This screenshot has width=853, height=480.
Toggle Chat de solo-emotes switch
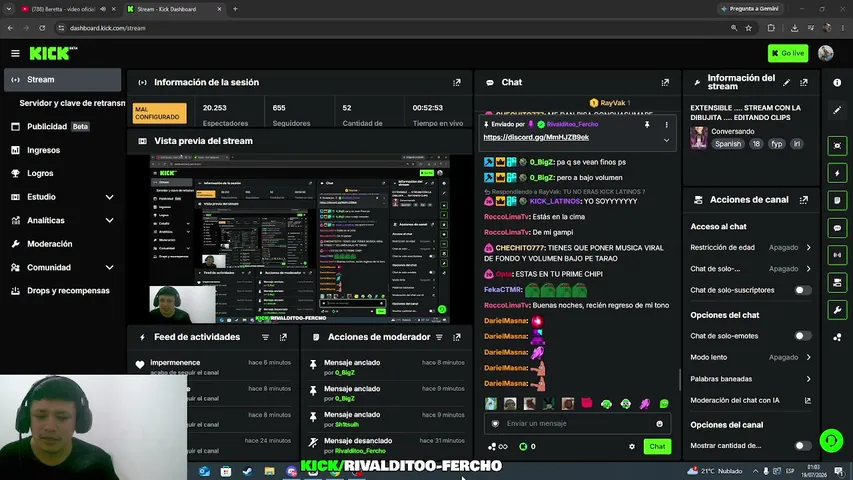click(802, 336)
